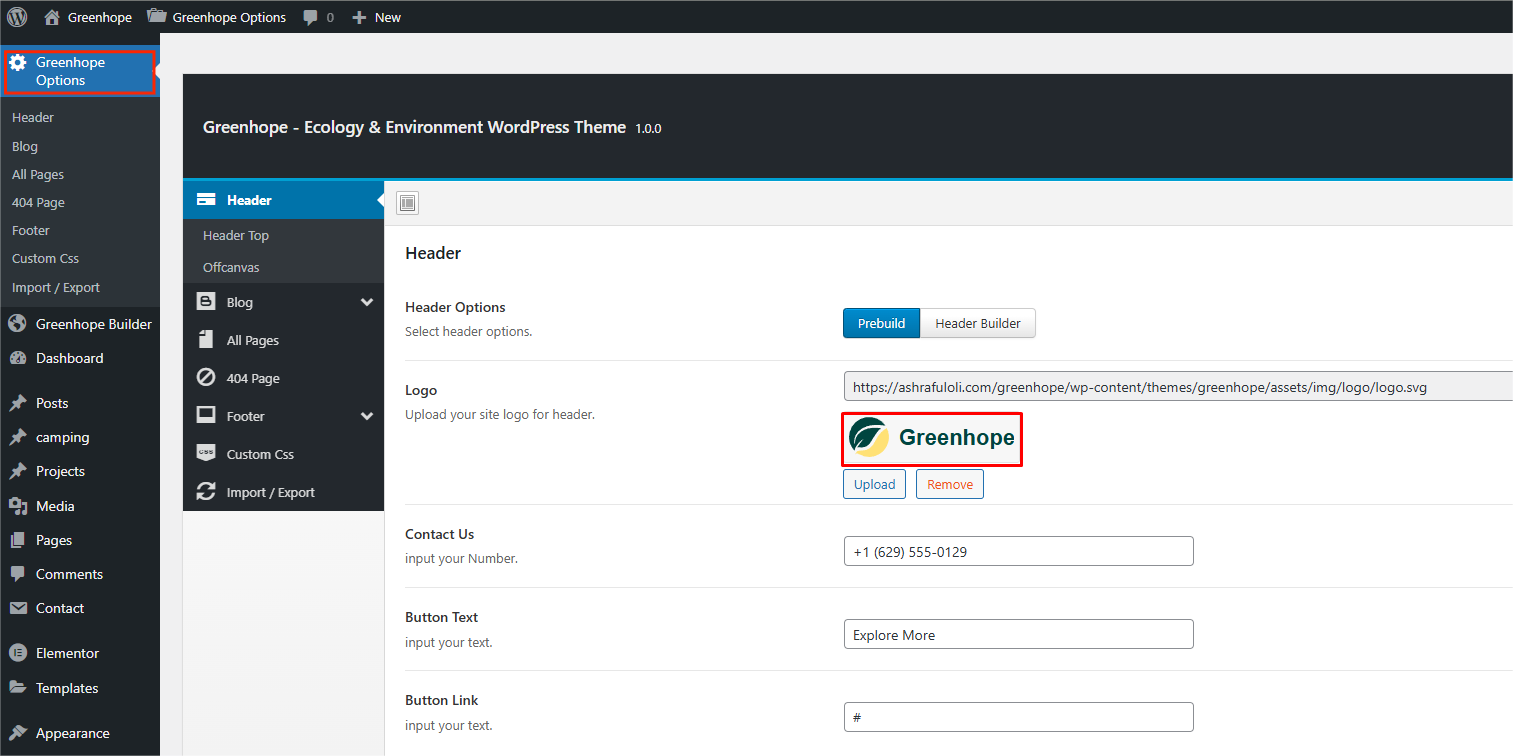Open the WordPress logo menu
The width and height of the screenshot is (1513, 756).
[x=17, y=17]
